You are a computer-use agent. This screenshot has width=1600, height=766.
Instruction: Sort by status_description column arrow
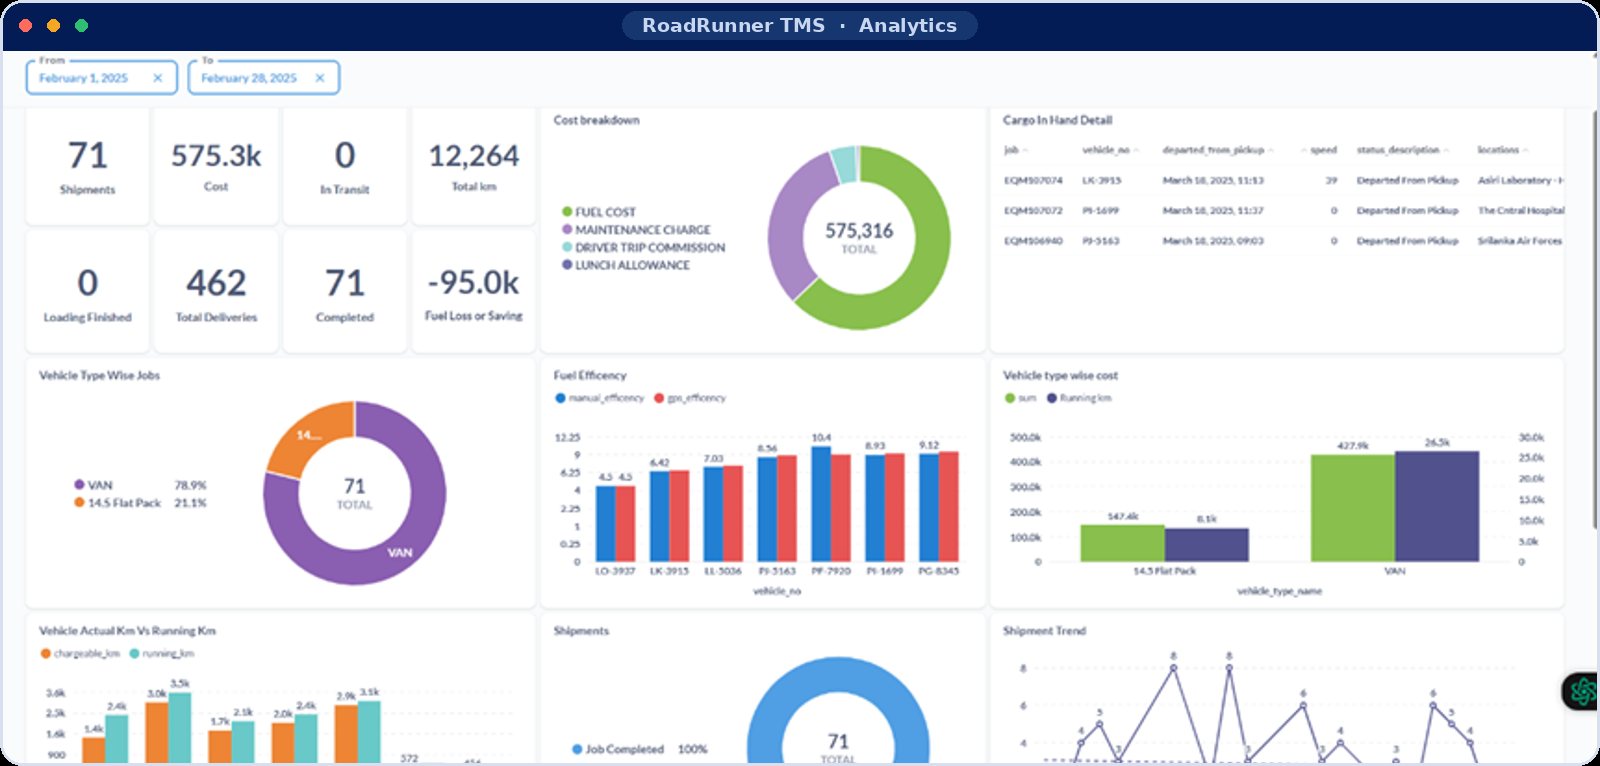pos(1446,151)
